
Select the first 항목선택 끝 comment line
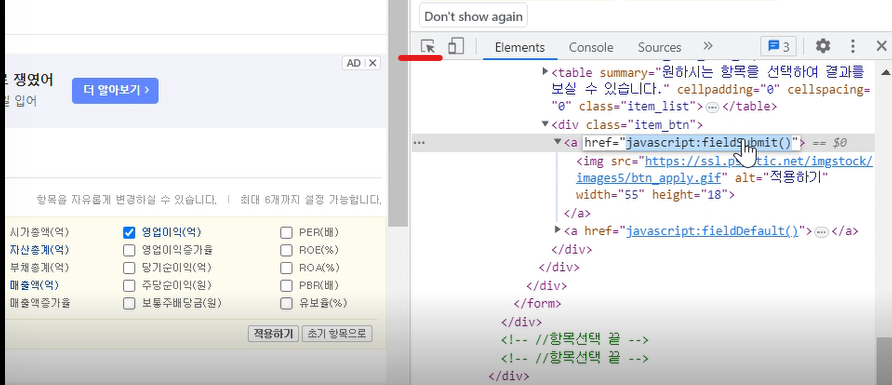575,340
